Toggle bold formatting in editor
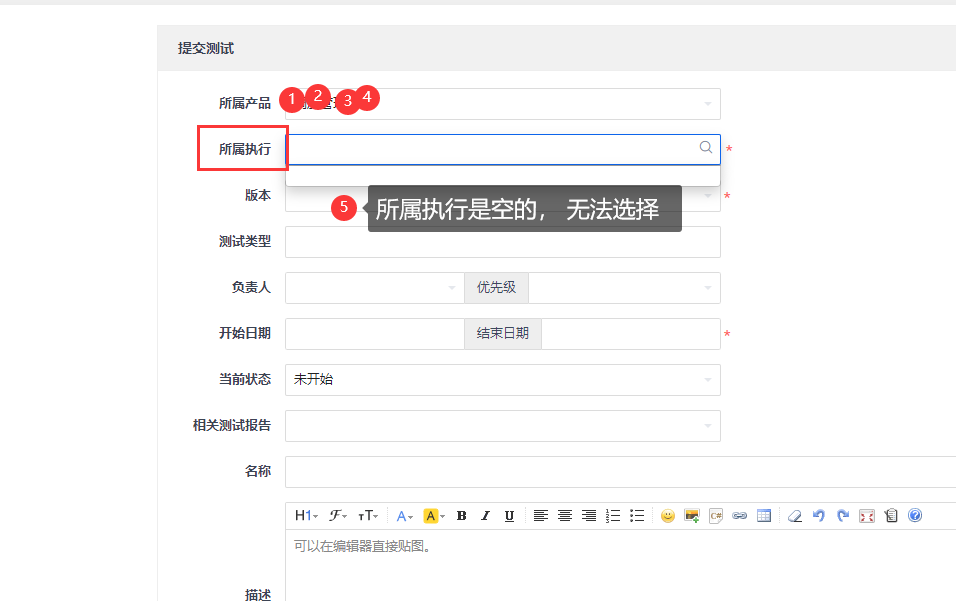Screen dimensions: 956x601 tap(462, 516)
